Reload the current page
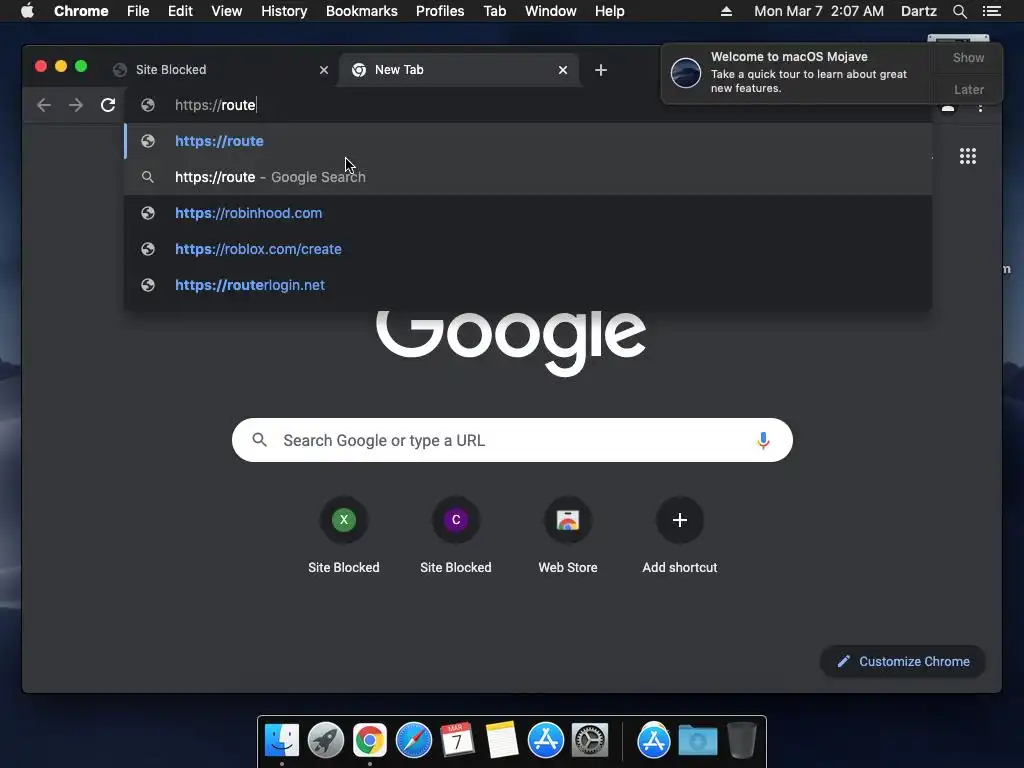1024x768 pixels. click(108, 105)
